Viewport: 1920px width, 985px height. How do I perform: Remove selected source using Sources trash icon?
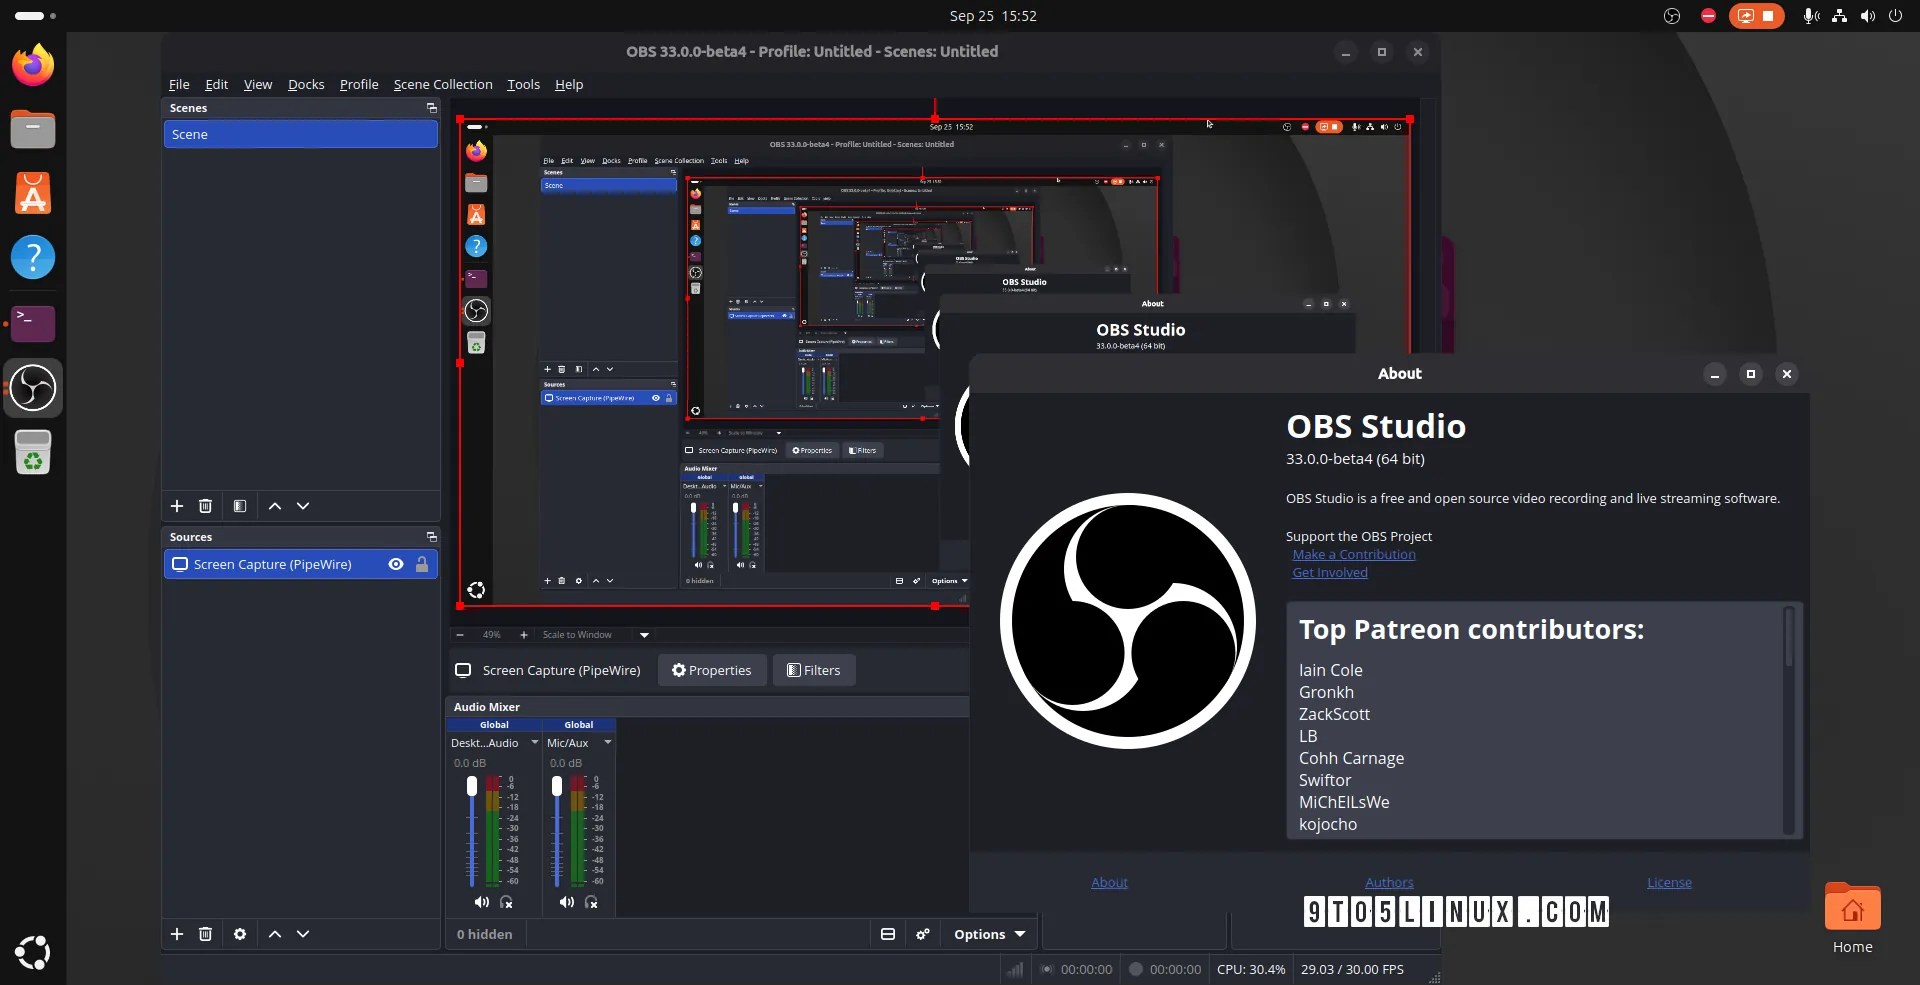[205, 934]
